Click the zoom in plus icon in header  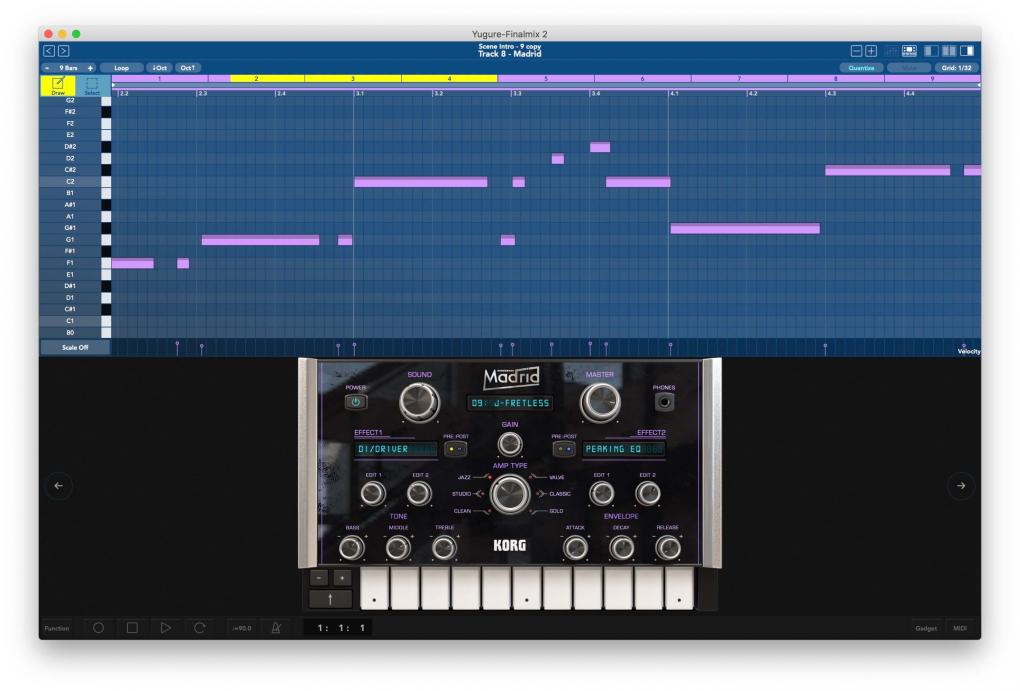click(x=871, y=51)
